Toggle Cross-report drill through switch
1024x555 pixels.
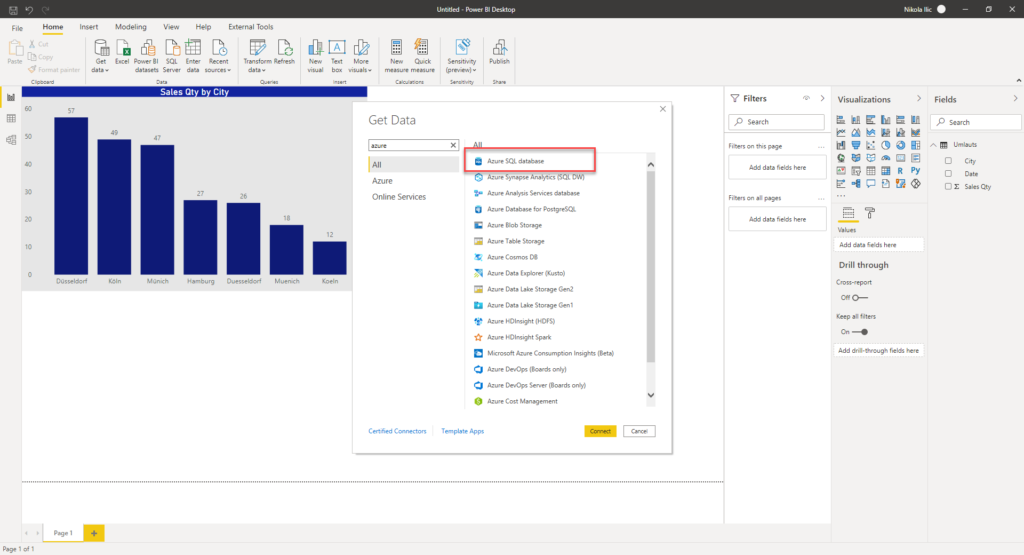pyautogui.click(x=860, y=298)
